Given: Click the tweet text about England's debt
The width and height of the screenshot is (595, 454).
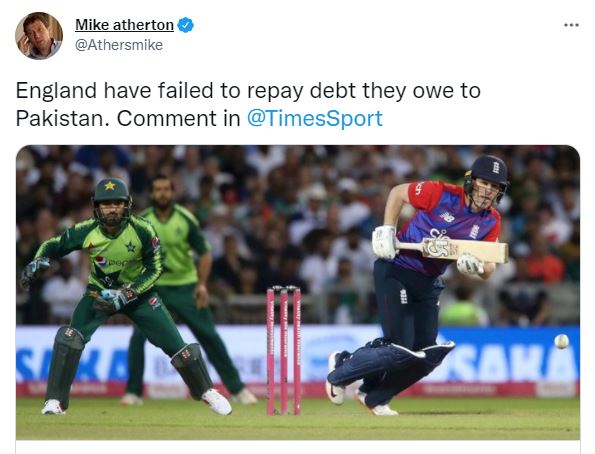Looking at the screenshot, I should [248, 104].
